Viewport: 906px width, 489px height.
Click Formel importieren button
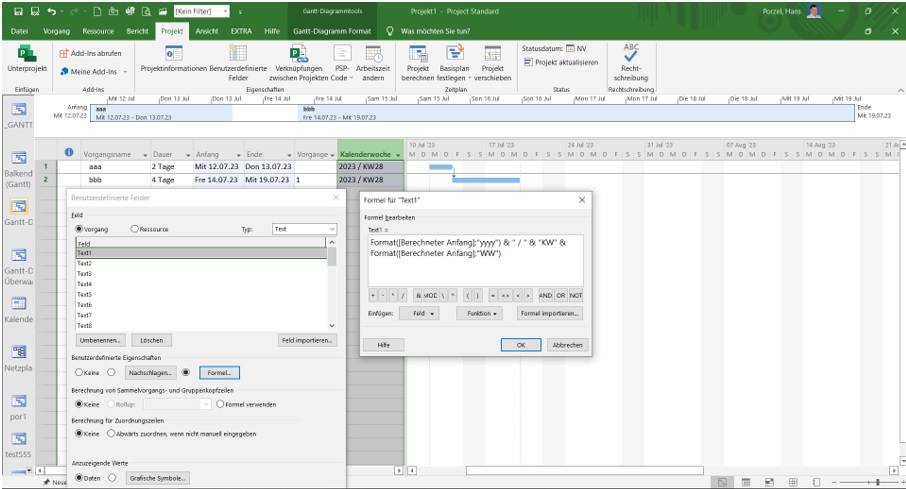click(x=549, y=313)
